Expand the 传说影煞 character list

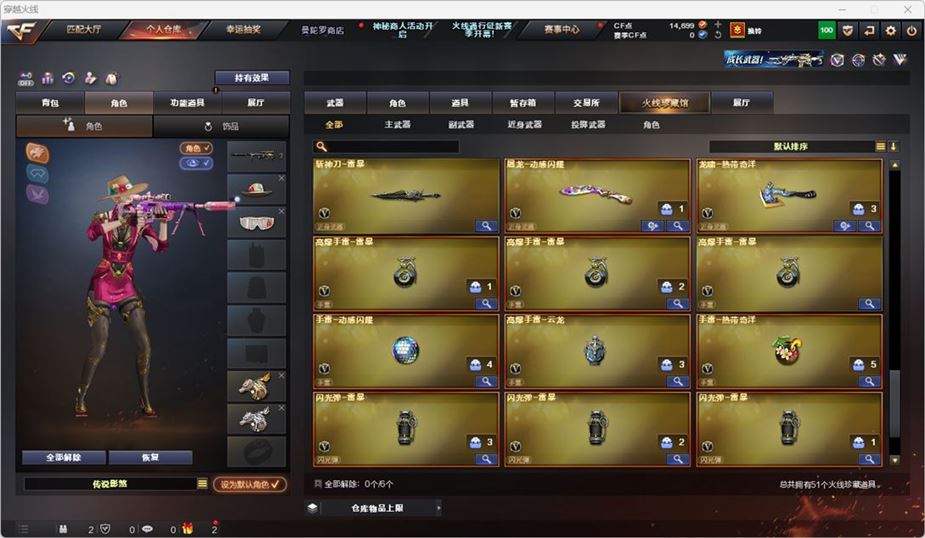202,484
